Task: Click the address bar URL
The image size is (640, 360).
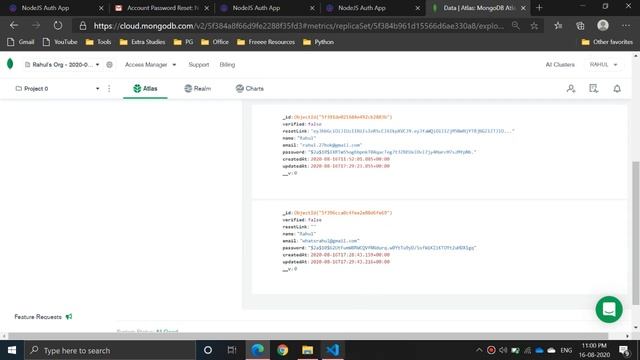Action: 299,26
